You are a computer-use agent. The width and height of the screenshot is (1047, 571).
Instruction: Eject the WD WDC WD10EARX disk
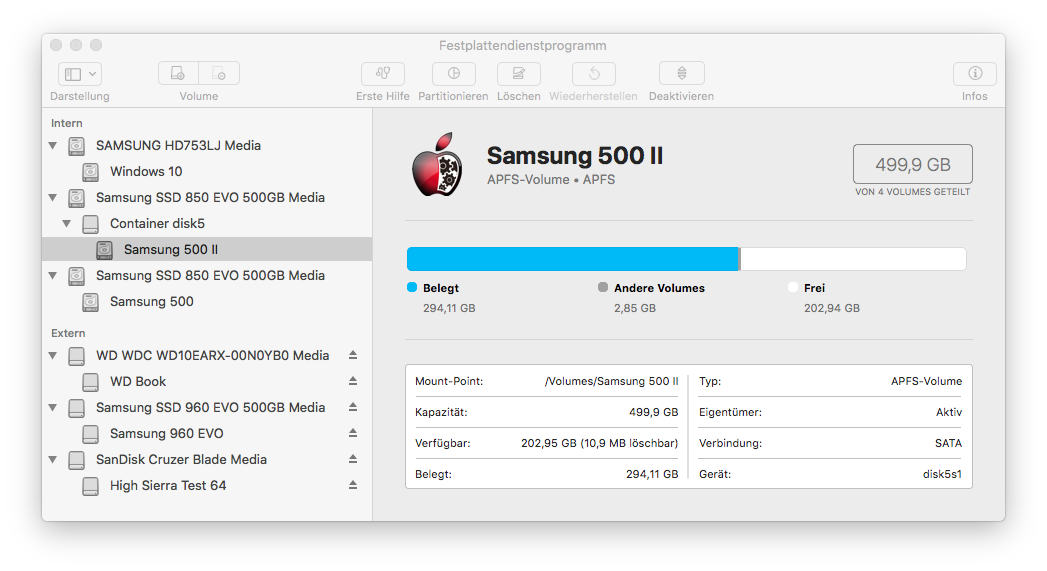pos(353,355)
